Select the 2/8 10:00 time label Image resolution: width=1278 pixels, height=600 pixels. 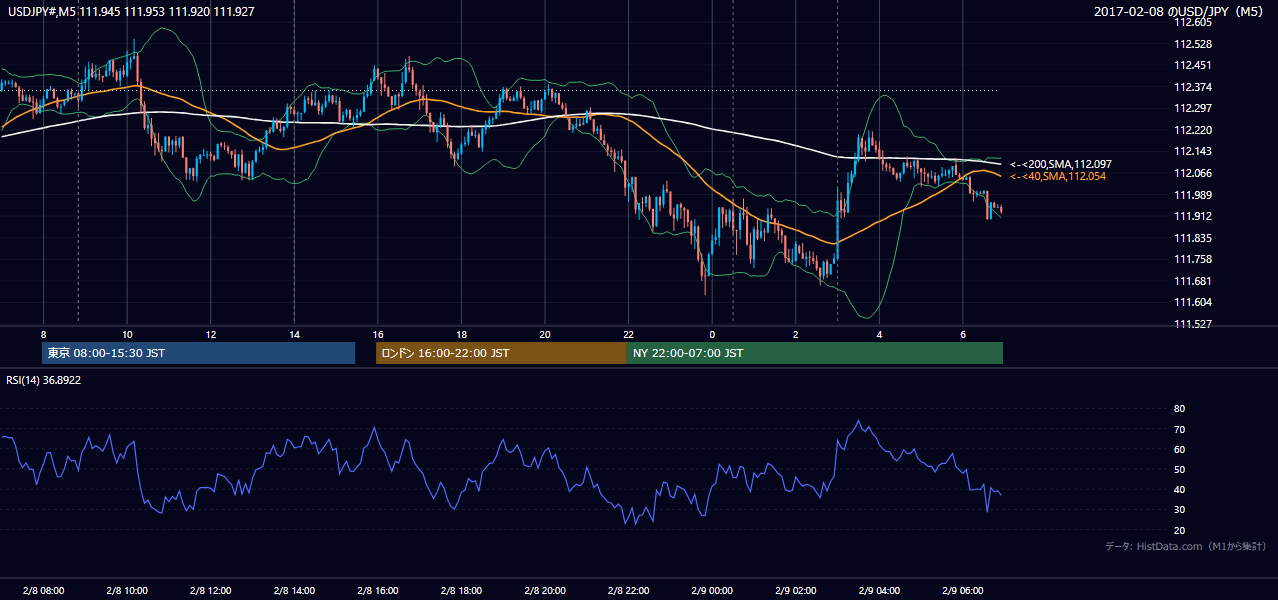127,590
